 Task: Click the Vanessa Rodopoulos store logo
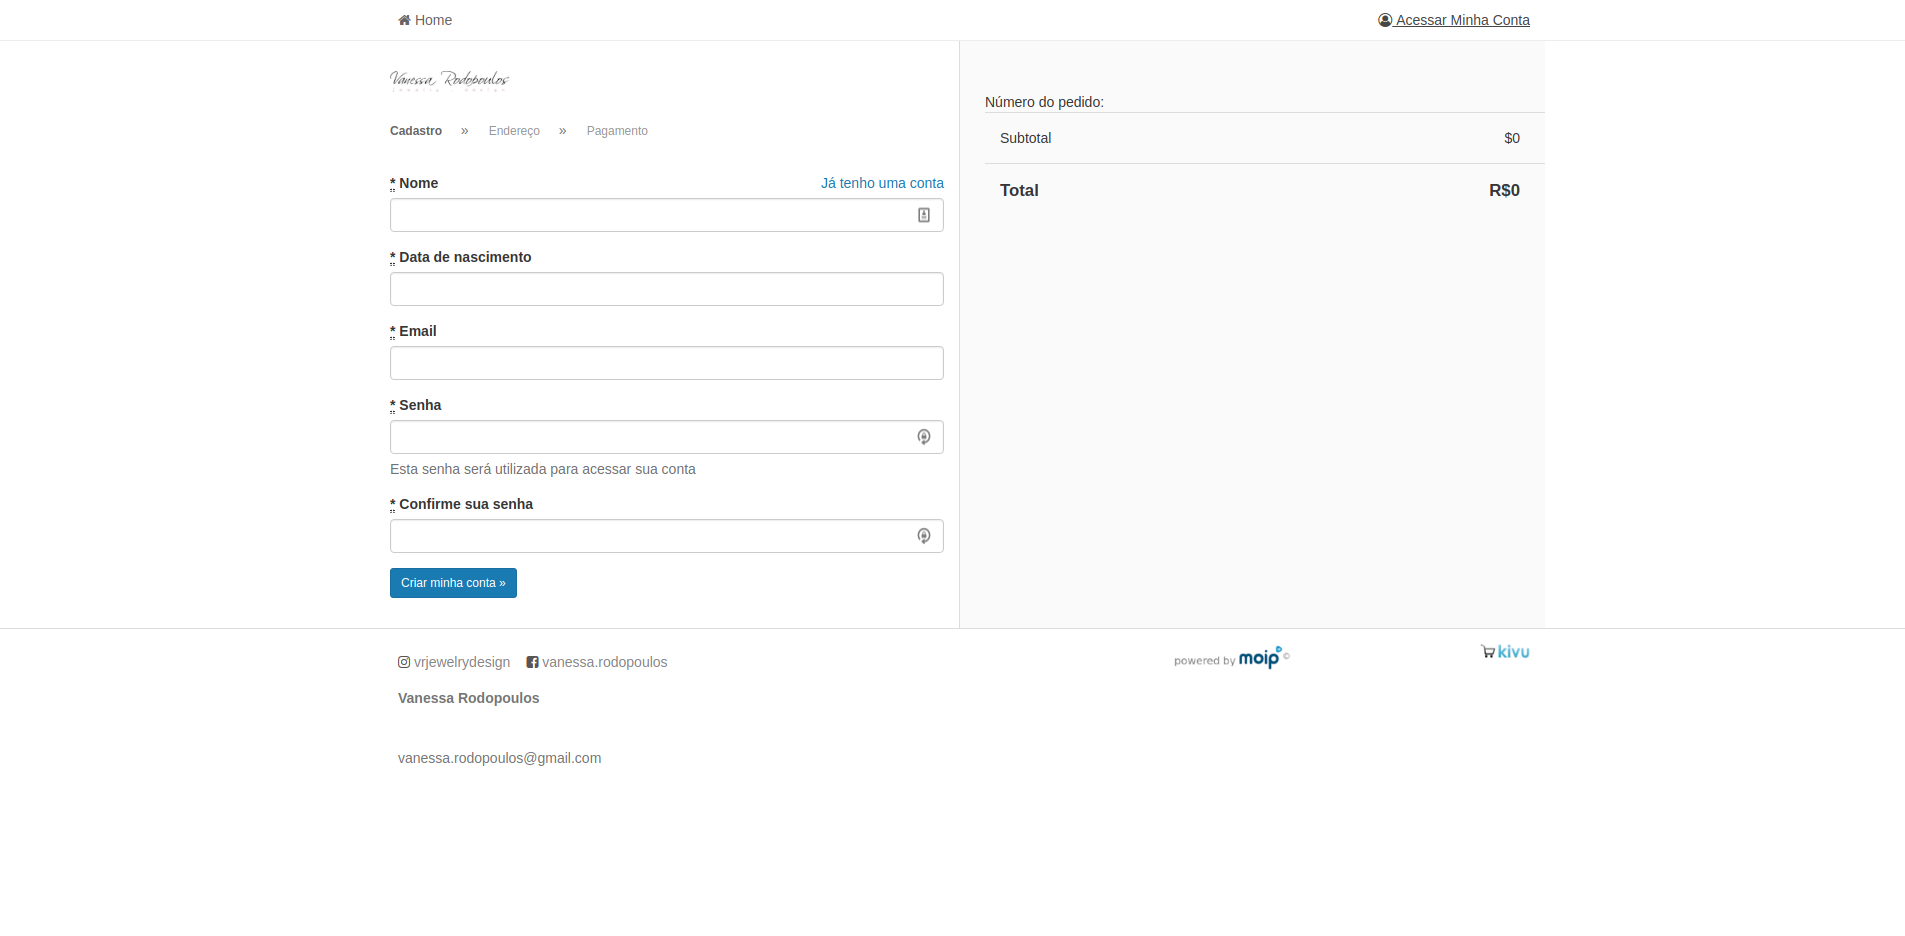click(448, 80)
